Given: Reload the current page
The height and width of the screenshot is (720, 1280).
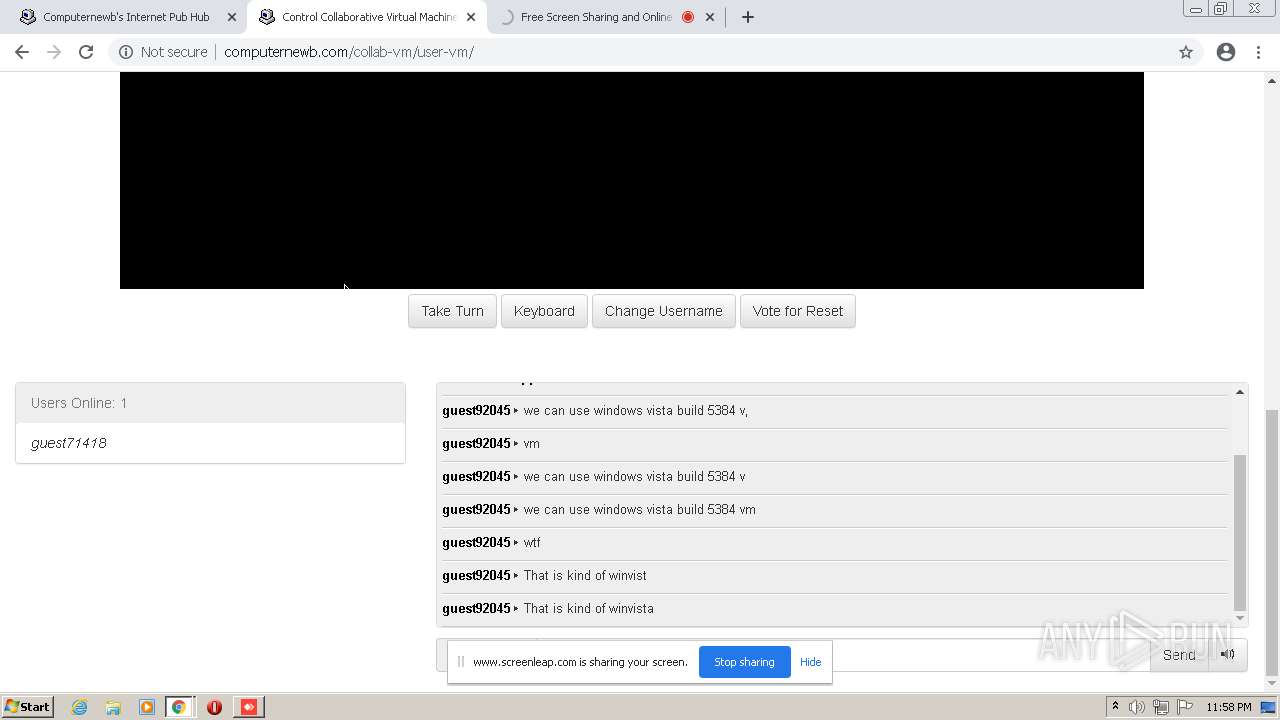Looking at the screenshot, I should coord(86,52).
